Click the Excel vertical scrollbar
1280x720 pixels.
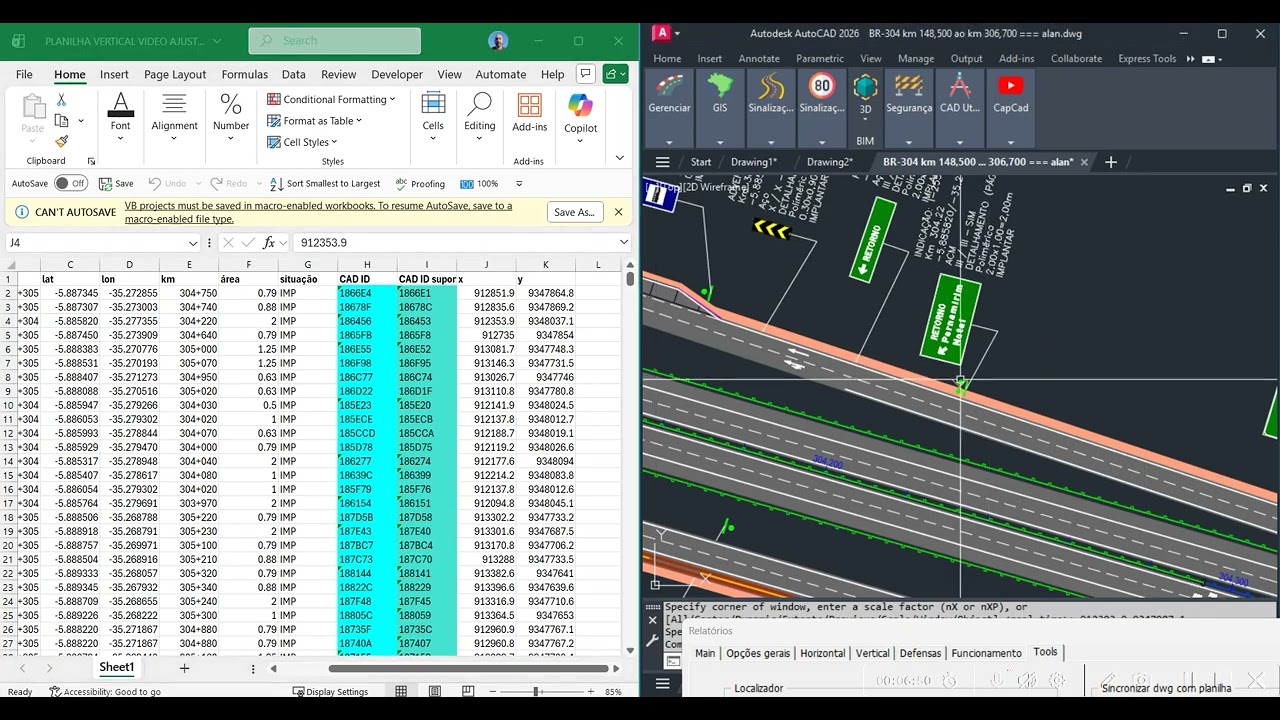click(x=630, y=277)
